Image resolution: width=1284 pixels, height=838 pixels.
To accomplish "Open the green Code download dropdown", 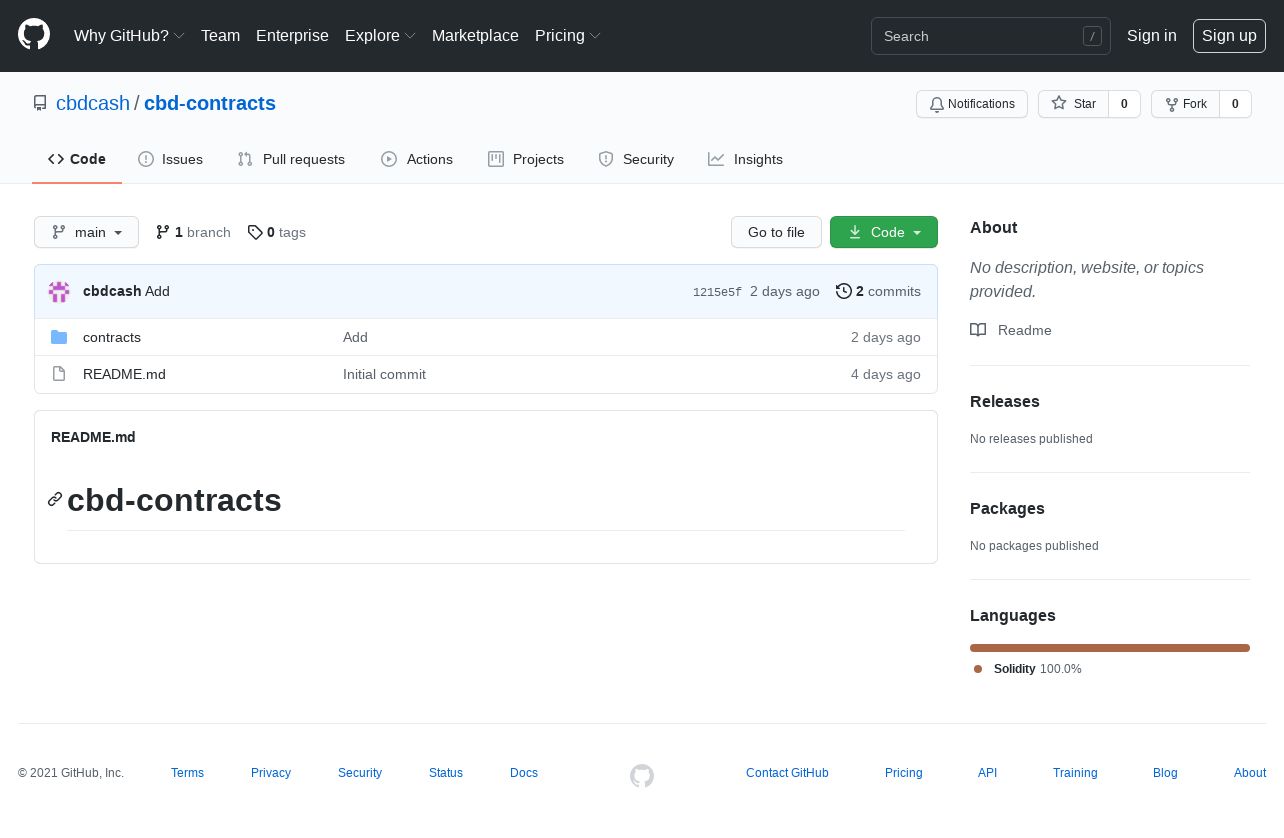I will (x=884, y=232).
